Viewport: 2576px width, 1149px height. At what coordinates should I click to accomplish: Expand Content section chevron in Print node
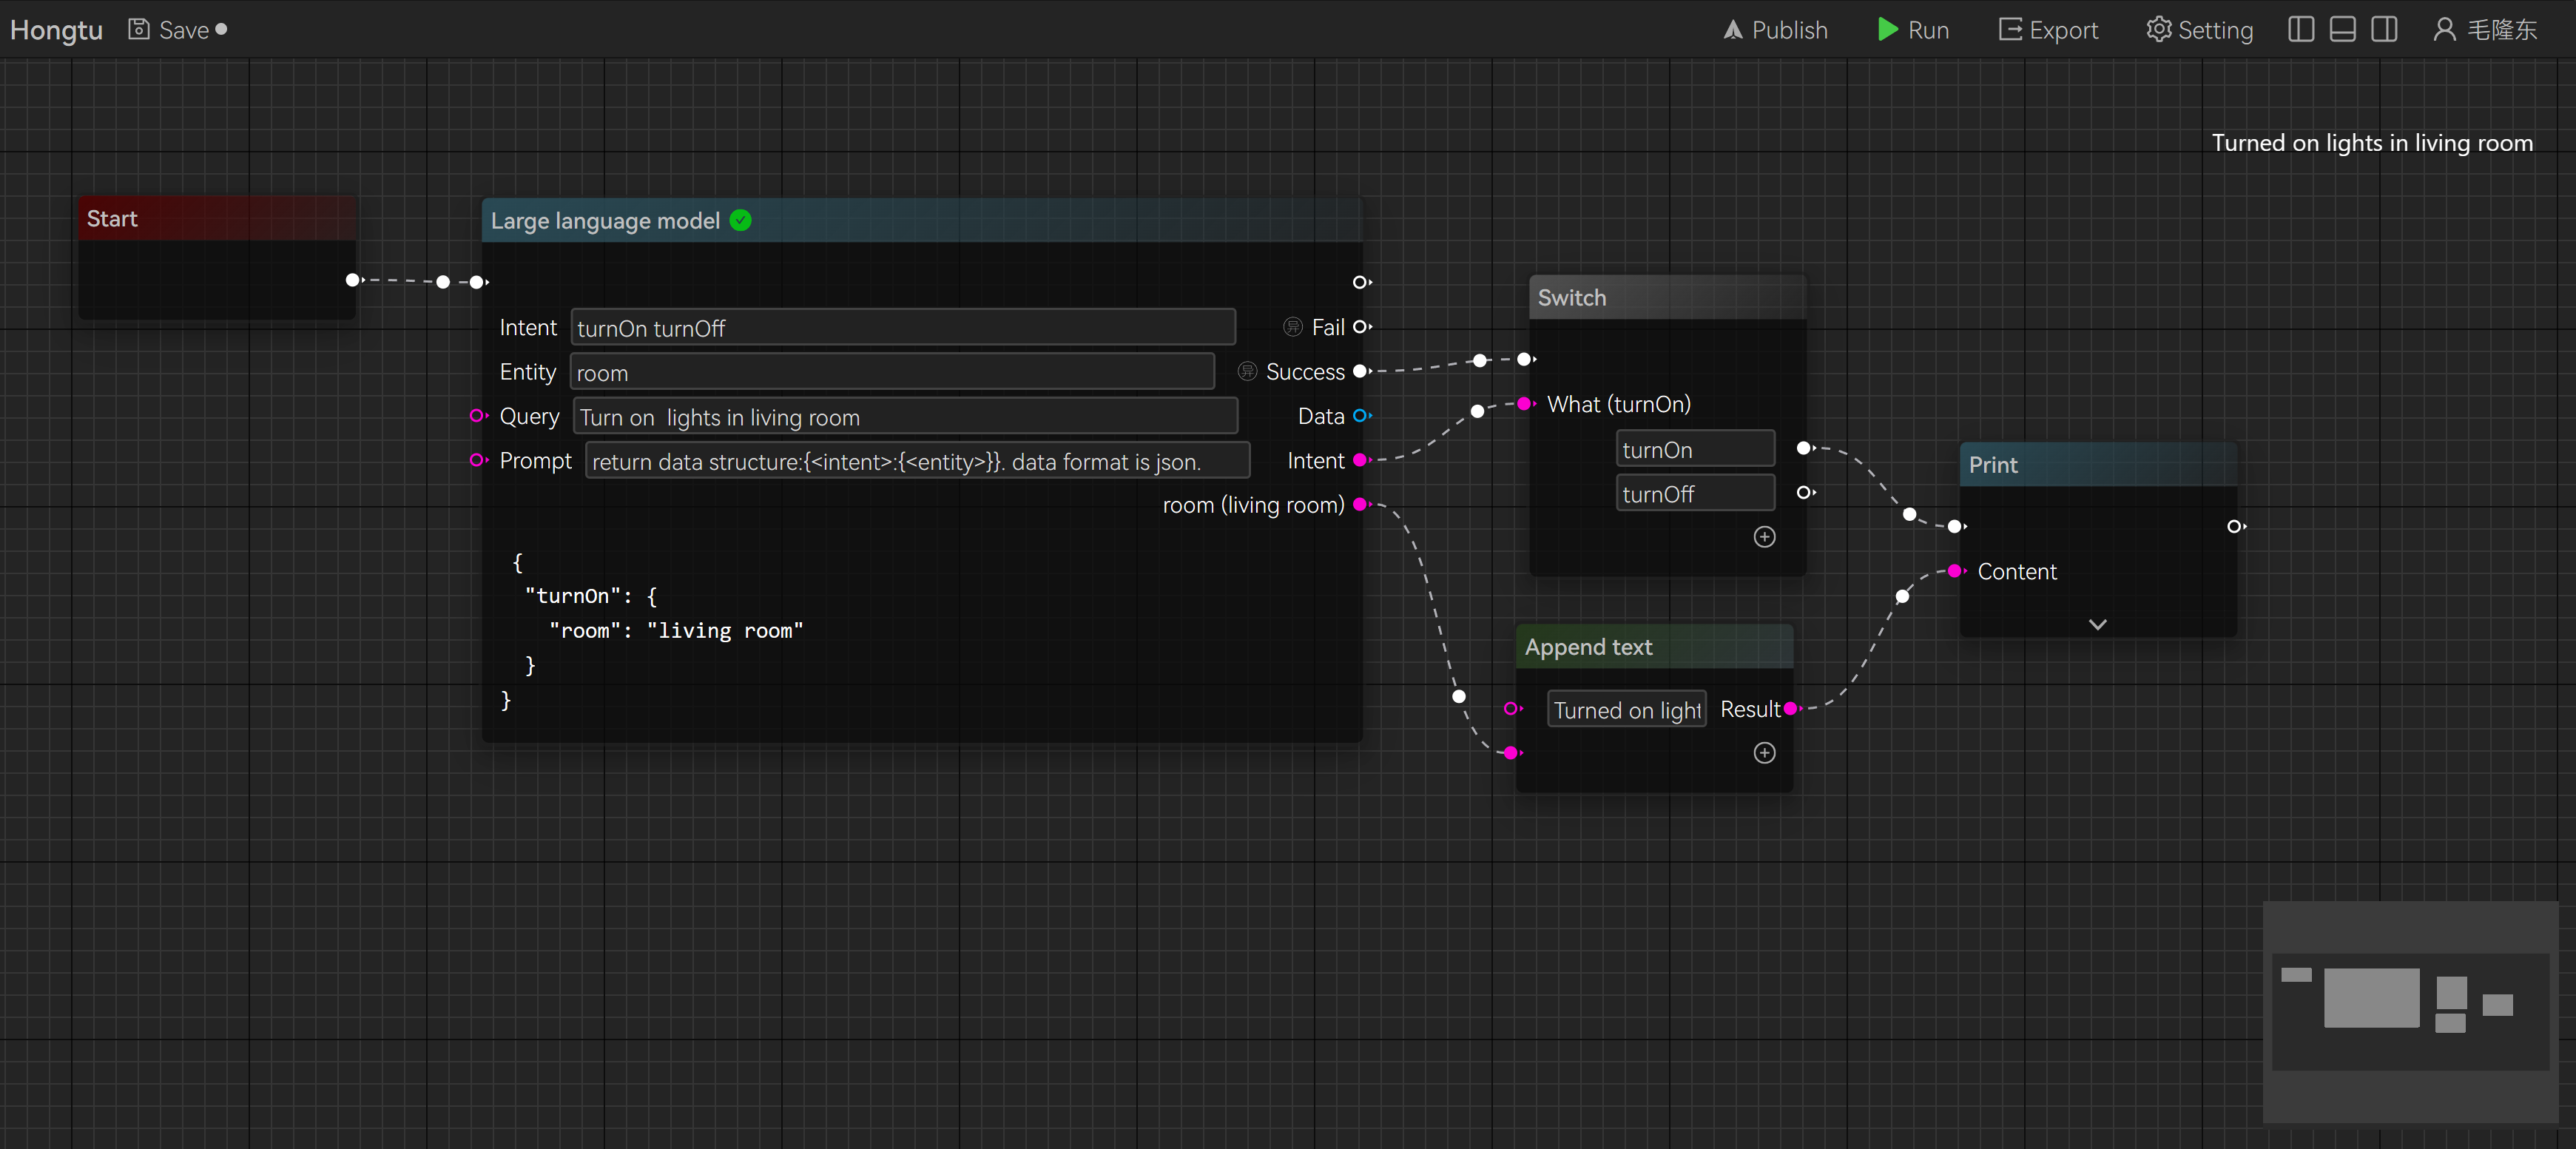click(2097, 624)
